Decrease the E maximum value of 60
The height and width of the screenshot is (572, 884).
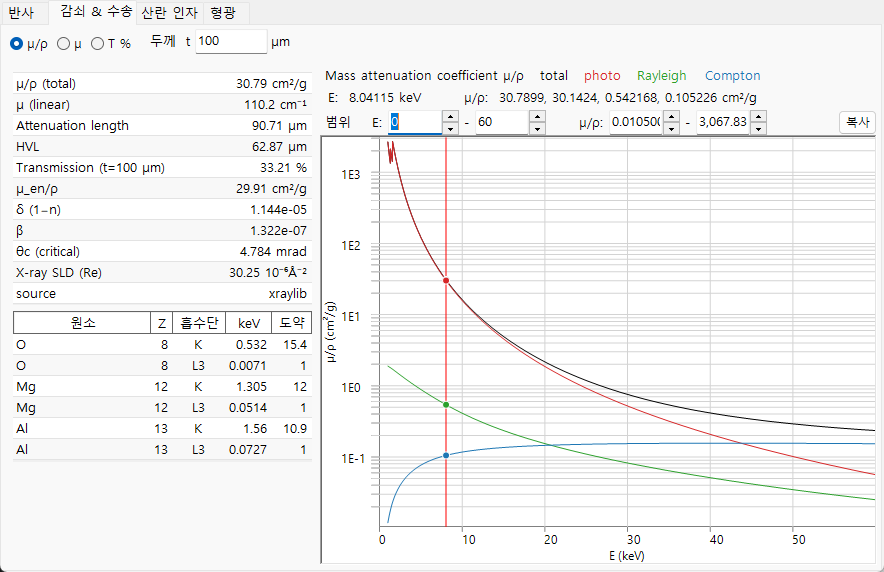click(537, 128)
